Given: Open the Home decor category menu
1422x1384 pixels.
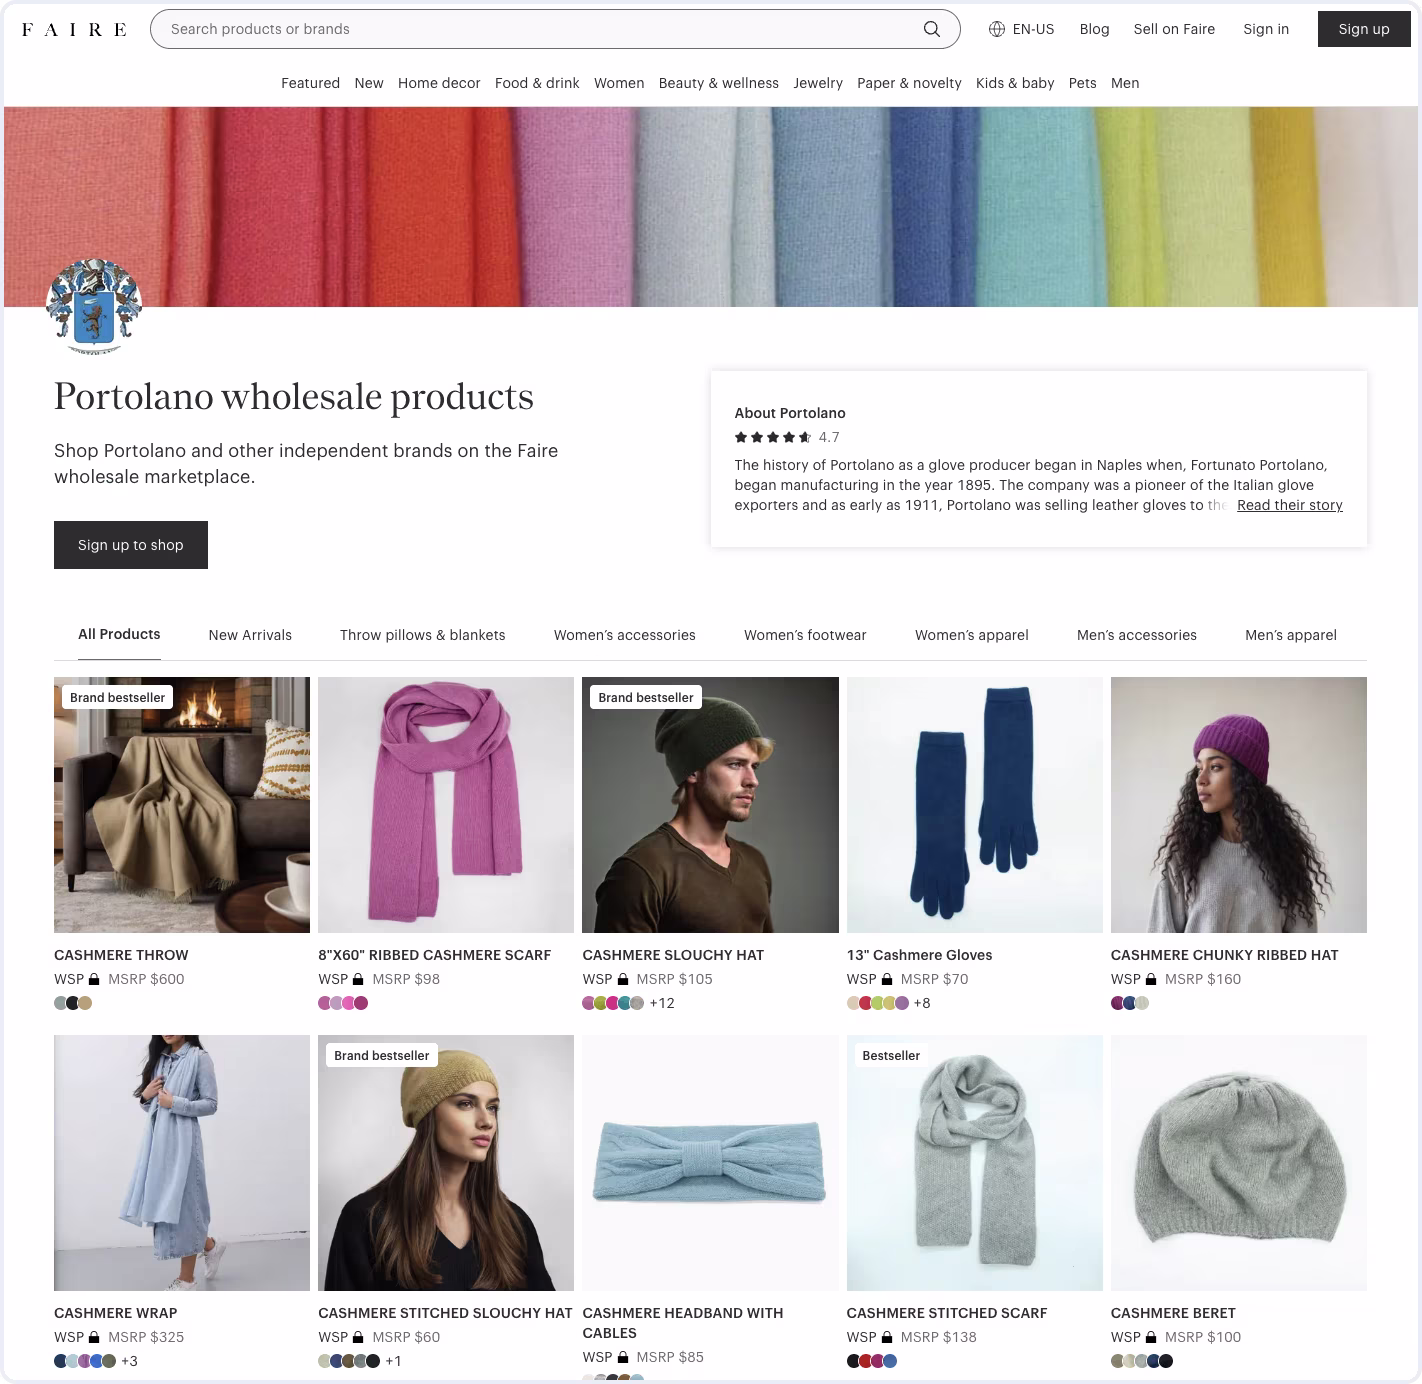Looking at the screenshot, I should (x=439, y=83).
